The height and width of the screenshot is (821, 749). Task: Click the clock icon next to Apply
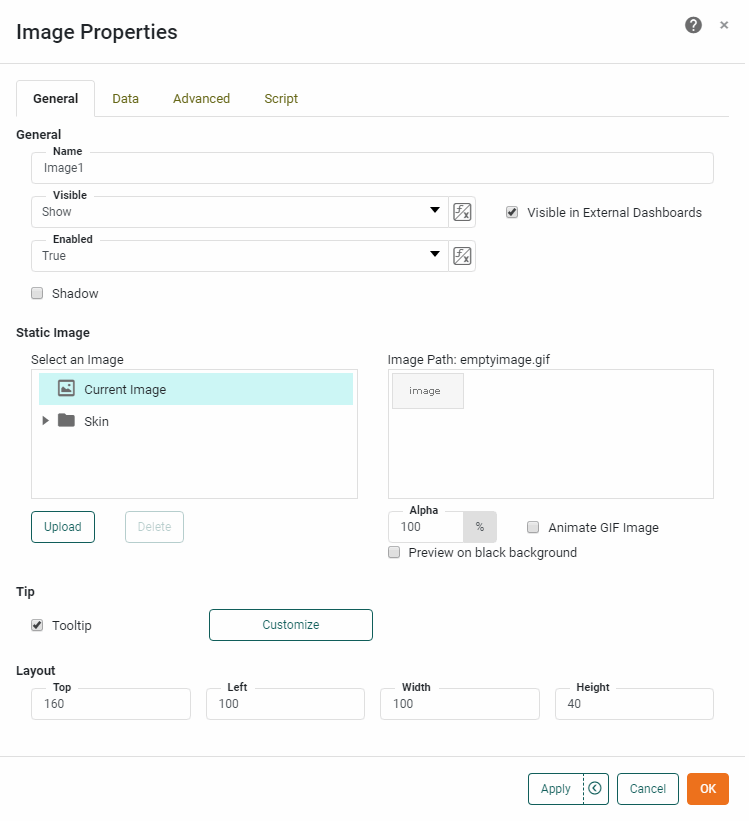(x=597, y=789)
